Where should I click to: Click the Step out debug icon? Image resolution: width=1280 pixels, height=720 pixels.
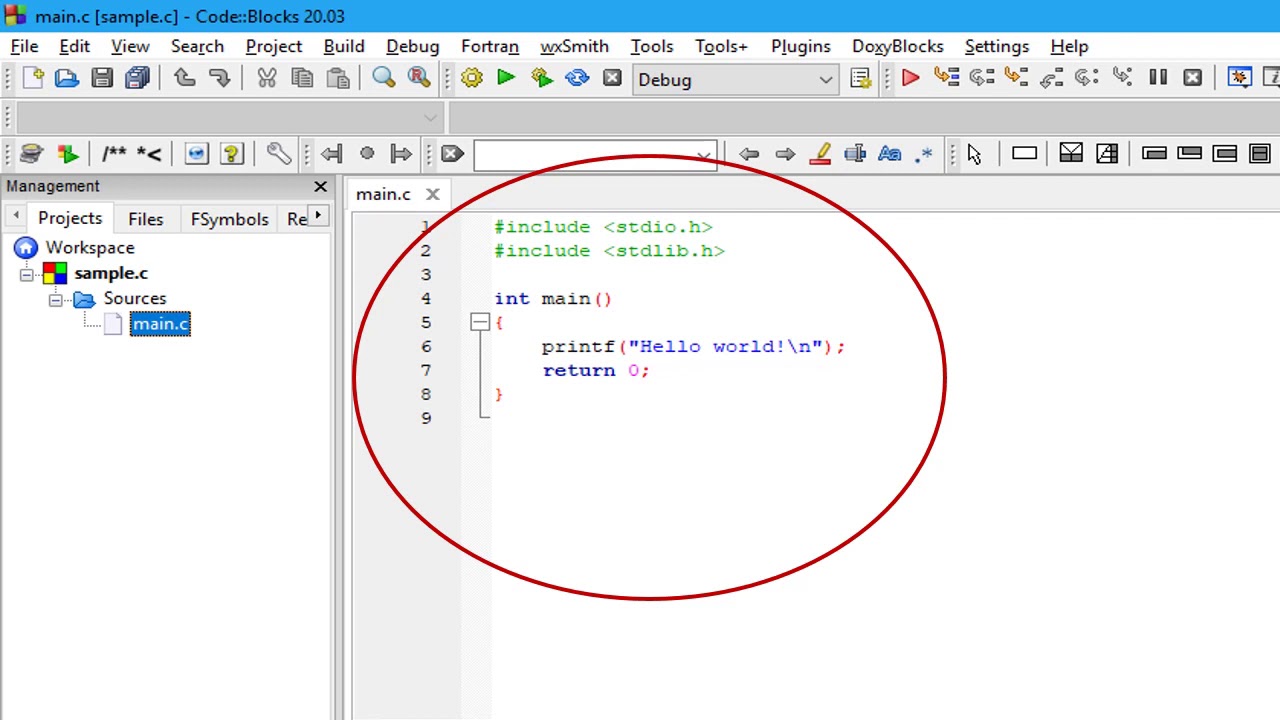click(1051, 78)
